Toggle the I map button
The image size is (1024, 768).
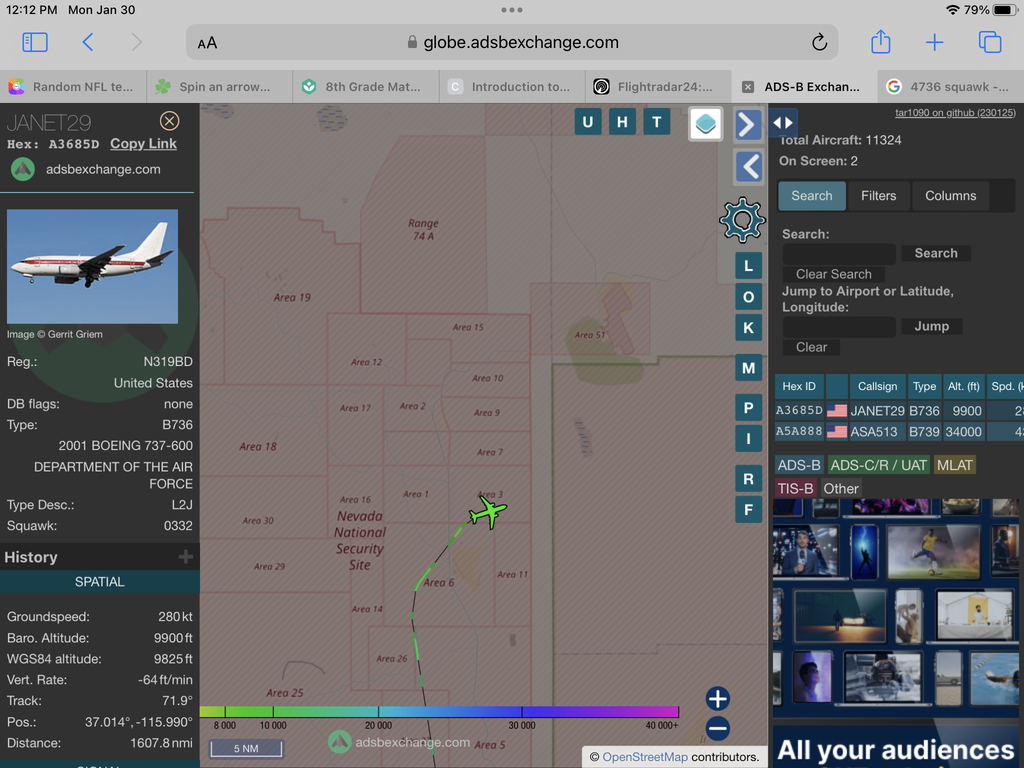coord(748,439)
